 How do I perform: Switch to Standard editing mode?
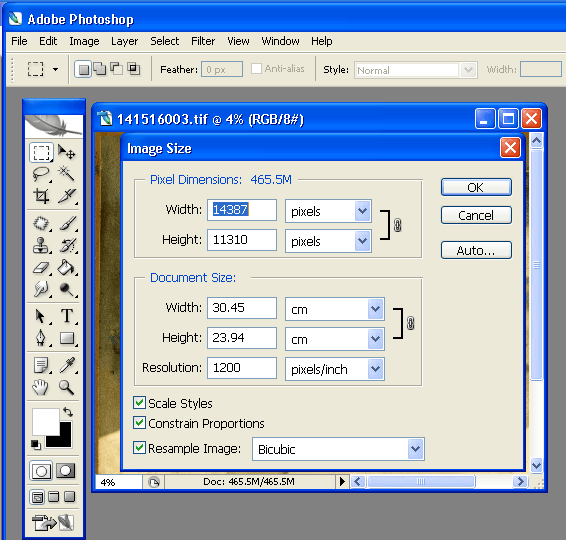pyautogui.click(x=41, y=471)
